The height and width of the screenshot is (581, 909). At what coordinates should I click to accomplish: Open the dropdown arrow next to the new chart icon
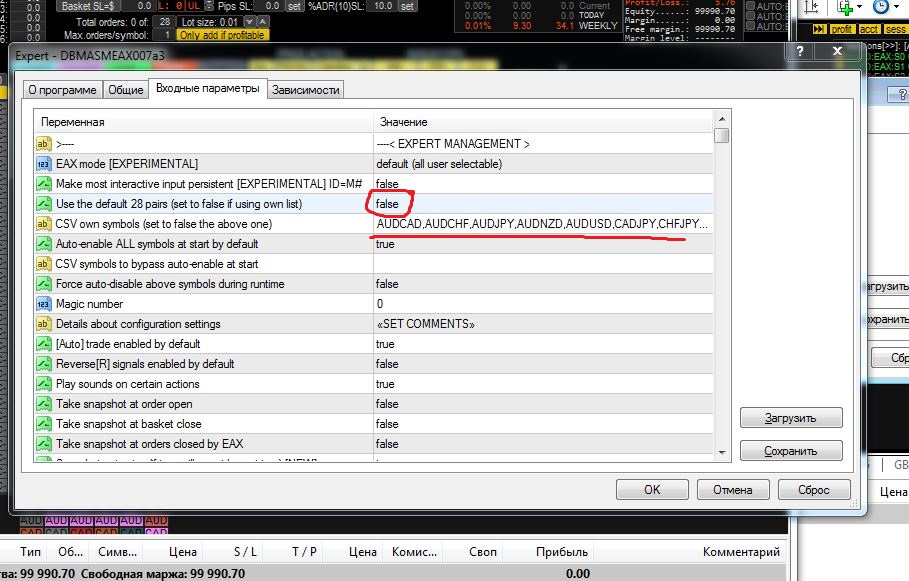pyautogui.click(x=859, y=7)
